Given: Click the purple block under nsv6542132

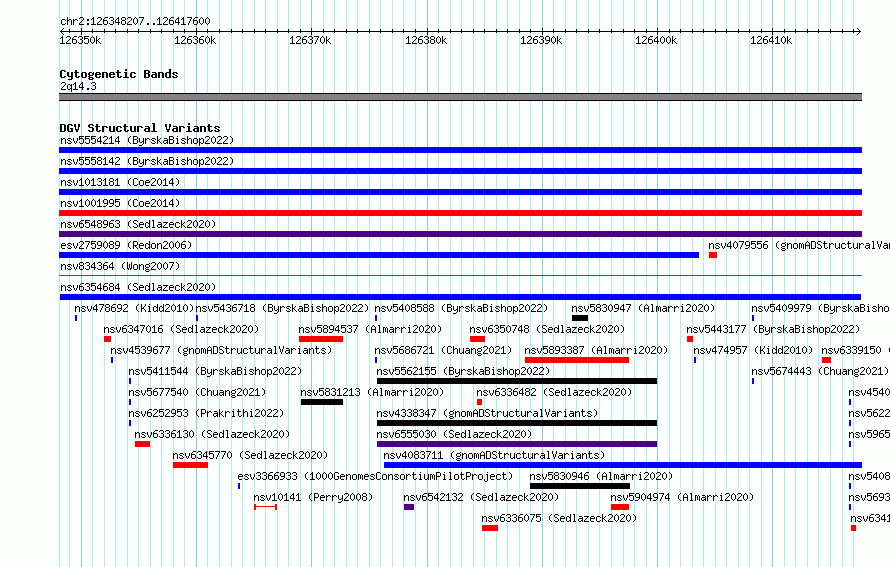Looking at the screenshot, I should 409,507.
